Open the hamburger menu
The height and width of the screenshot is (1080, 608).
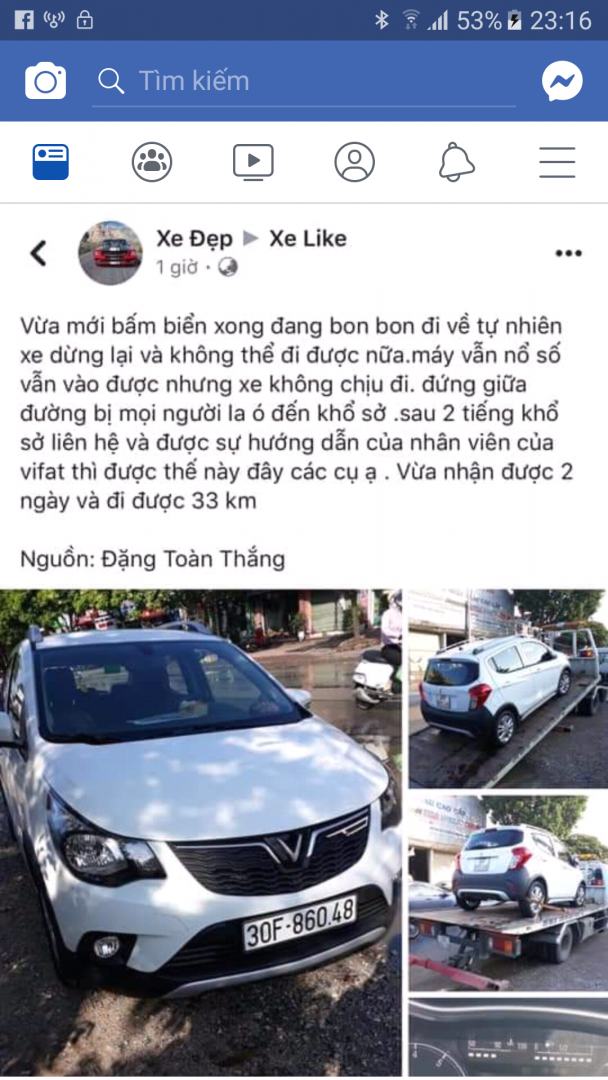557,163
